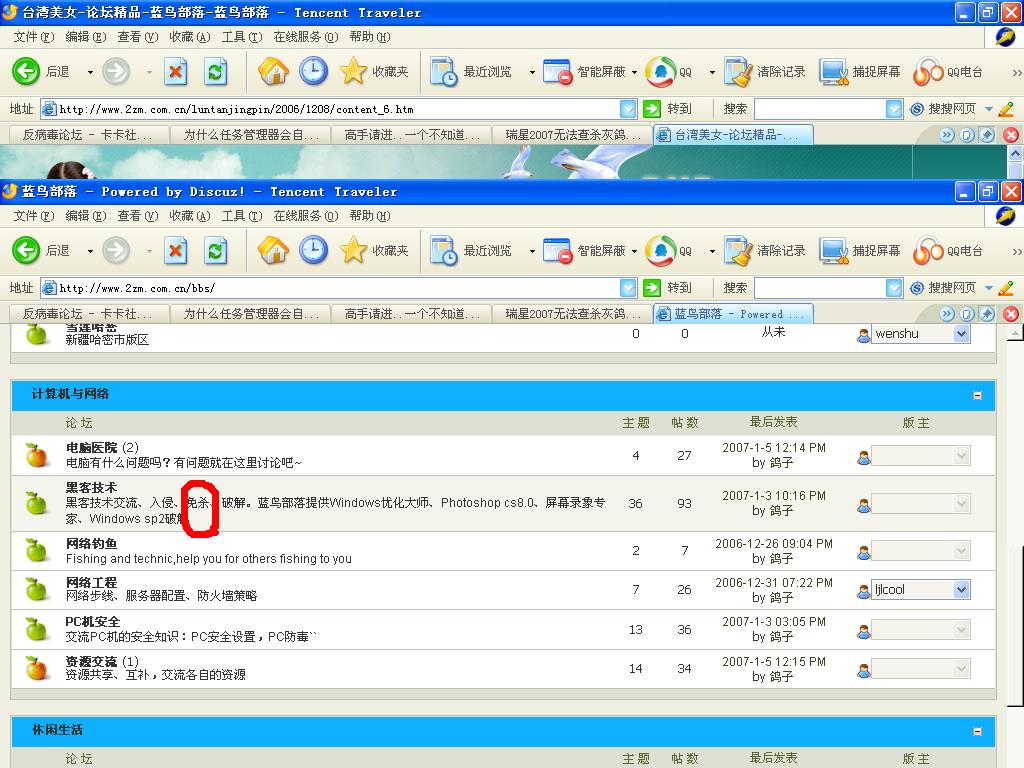This screenshot has height=768, width=1024.
Task: Open 工具(T) menu in front window
Action: click(x=242, y=216)
